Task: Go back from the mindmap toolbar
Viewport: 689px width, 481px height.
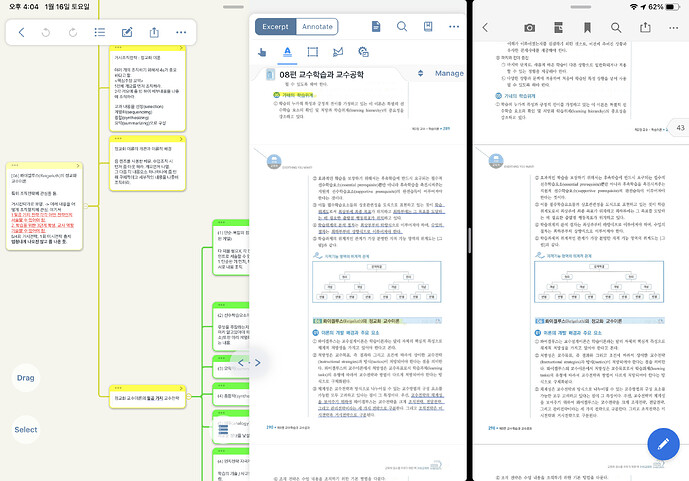Action: coord(21,32)
